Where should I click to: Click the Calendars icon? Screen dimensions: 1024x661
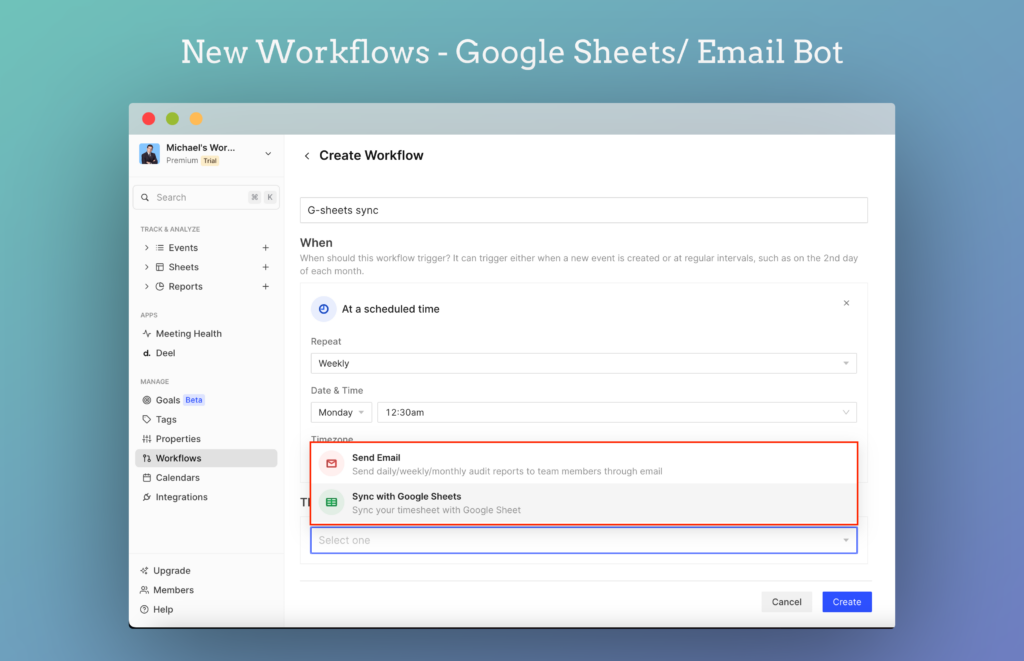(x=146, y=477)
